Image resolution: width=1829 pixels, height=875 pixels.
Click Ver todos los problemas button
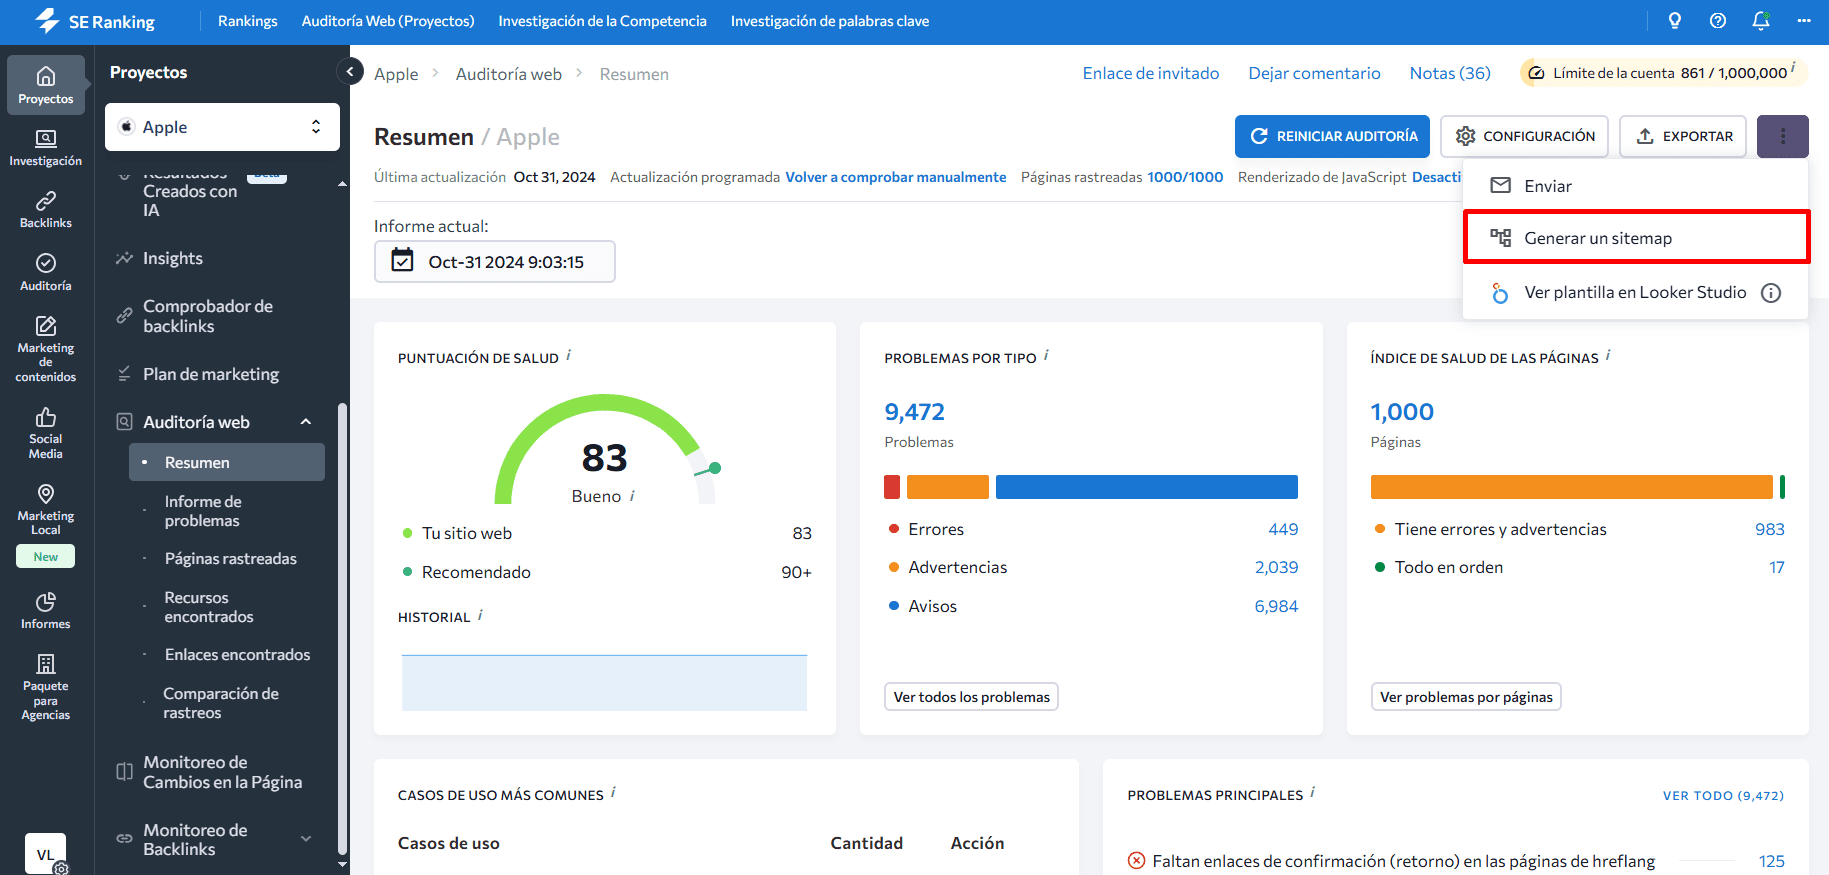[x=971, y=697]
